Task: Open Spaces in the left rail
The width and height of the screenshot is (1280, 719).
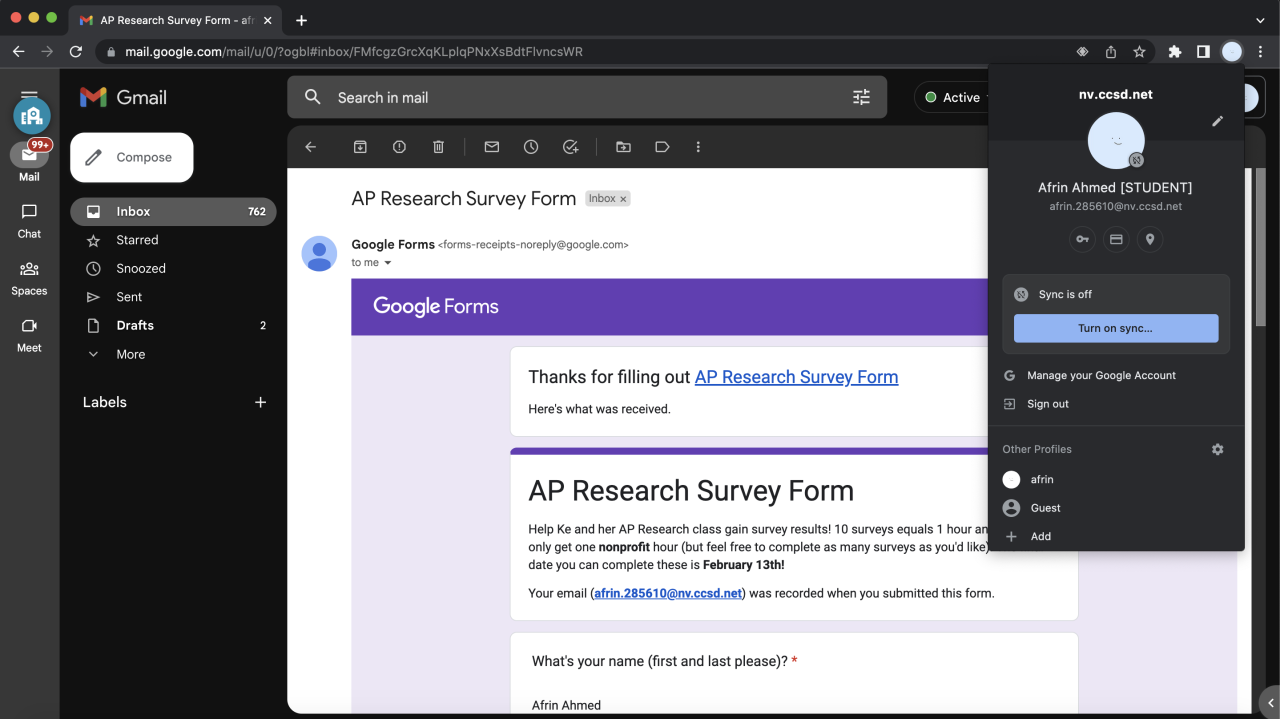Action: pyautogui.click(x=29, y=278)
